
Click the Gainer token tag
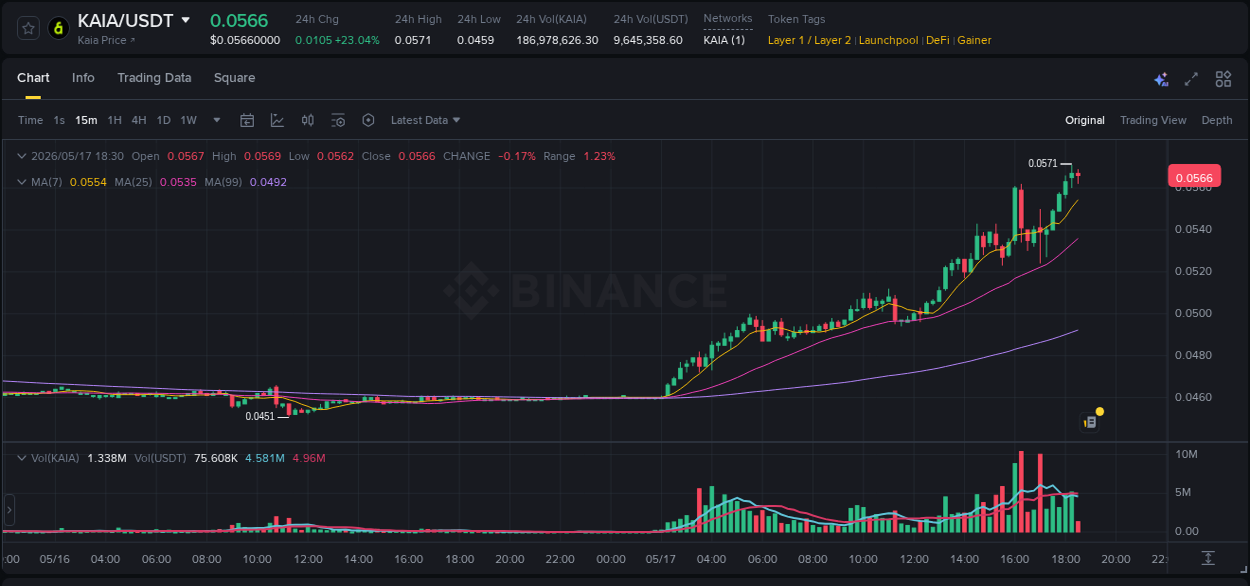tap(975, 40)
